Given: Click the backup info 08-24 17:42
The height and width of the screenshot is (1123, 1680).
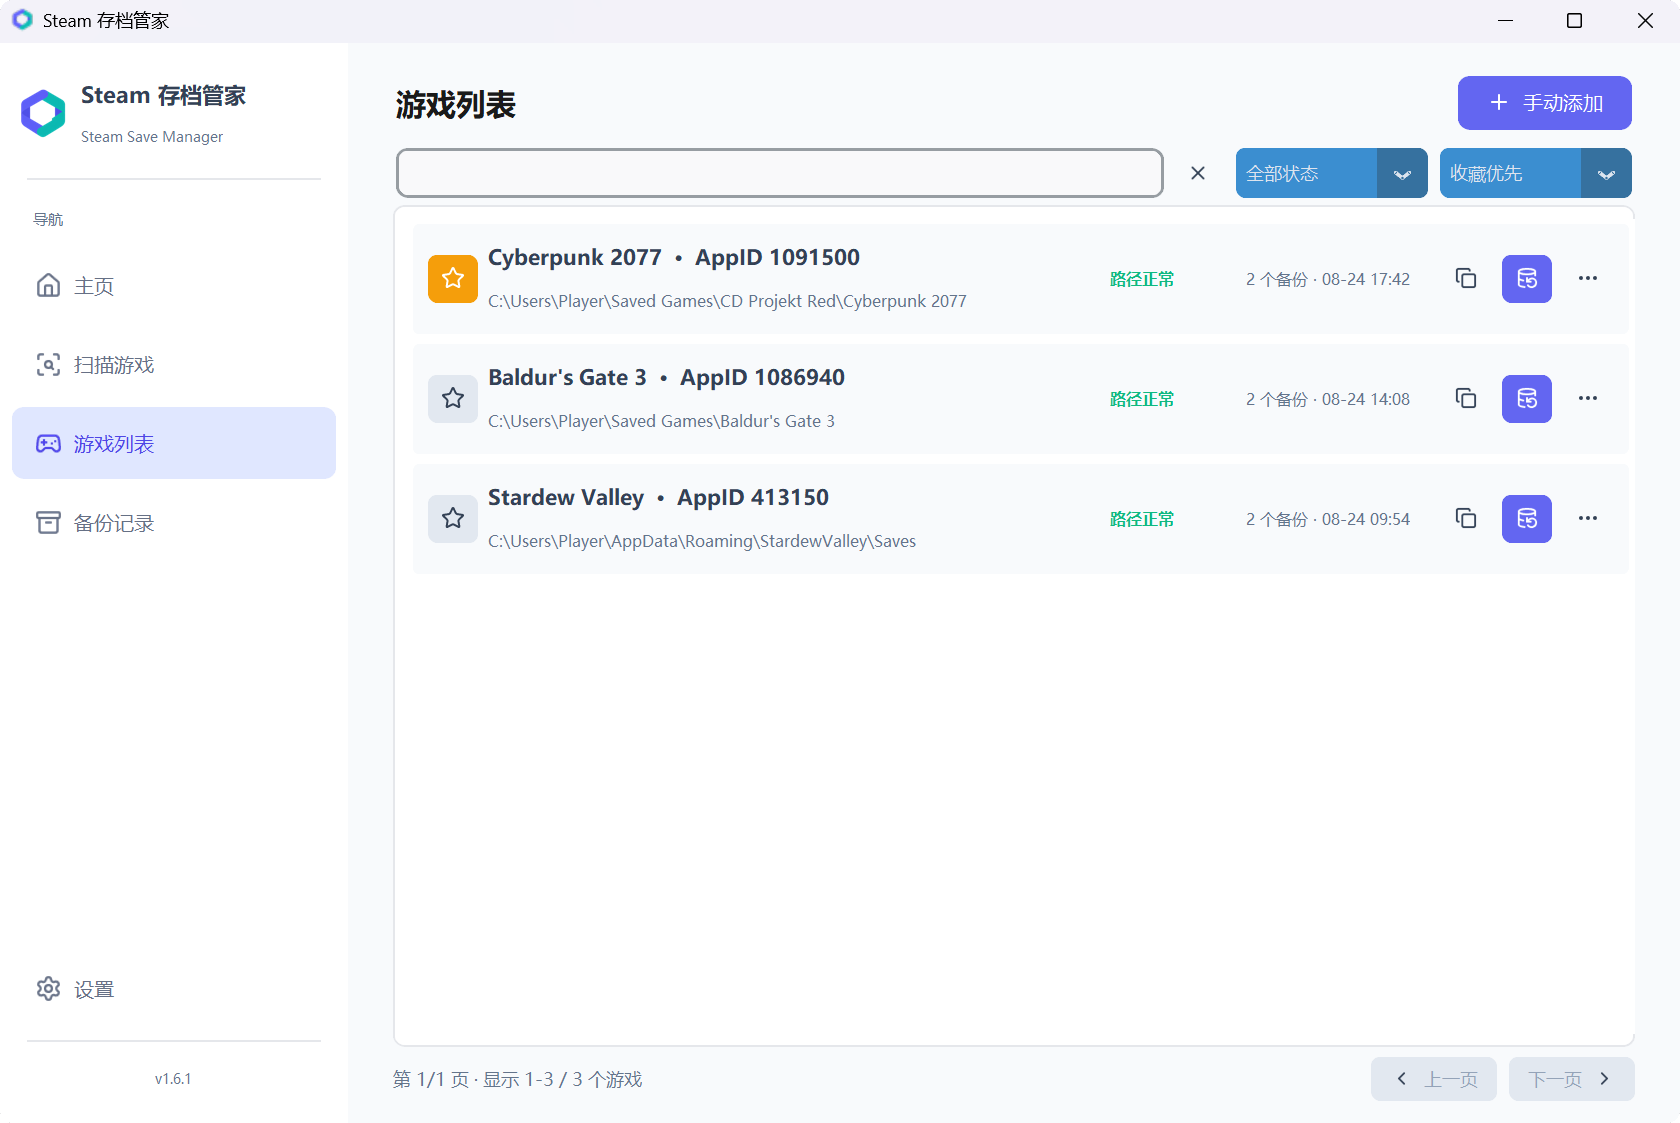Looking at the screenshot, I should pyautogui.click(x=1328, y=279).
